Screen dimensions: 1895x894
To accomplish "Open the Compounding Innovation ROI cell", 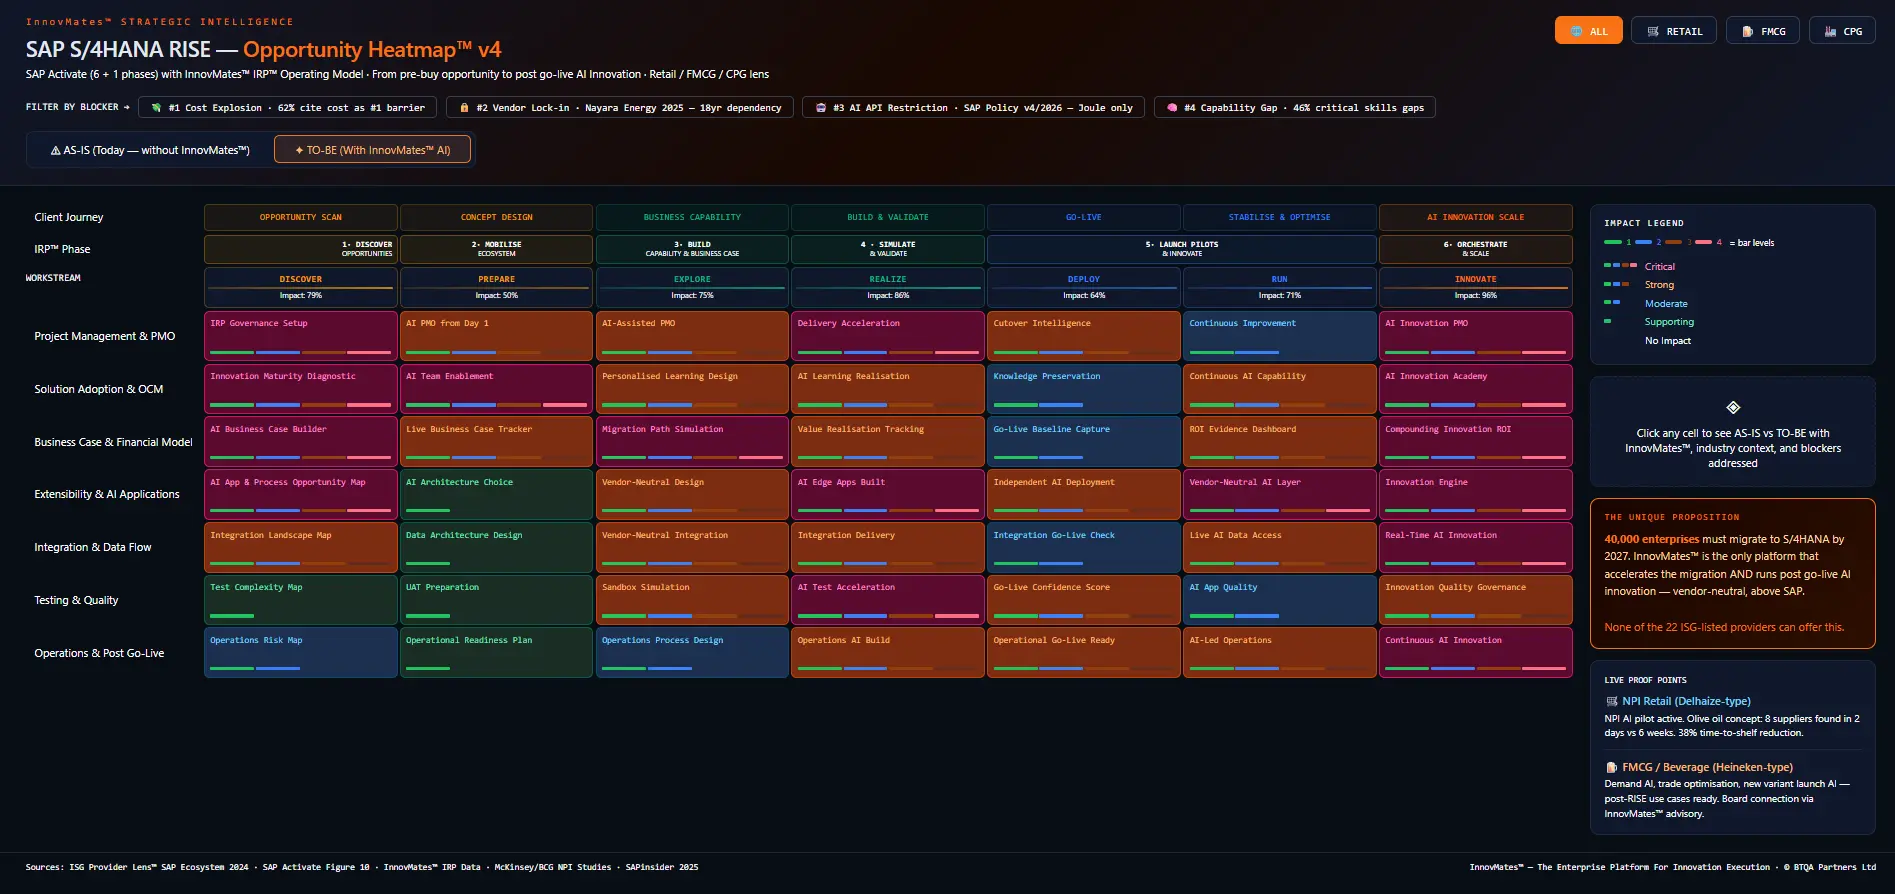I will coord(1475,442).
